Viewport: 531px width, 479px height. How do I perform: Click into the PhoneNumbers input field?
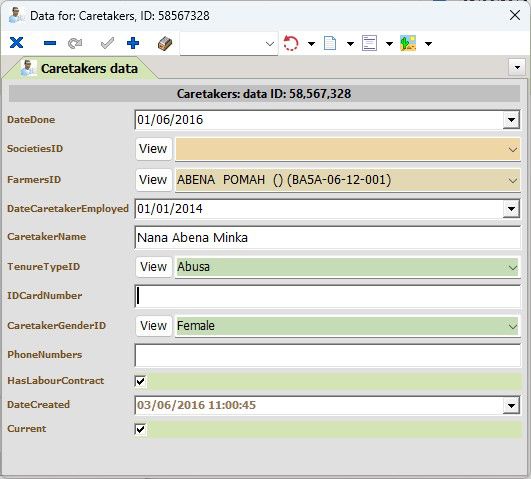(327, 355)
